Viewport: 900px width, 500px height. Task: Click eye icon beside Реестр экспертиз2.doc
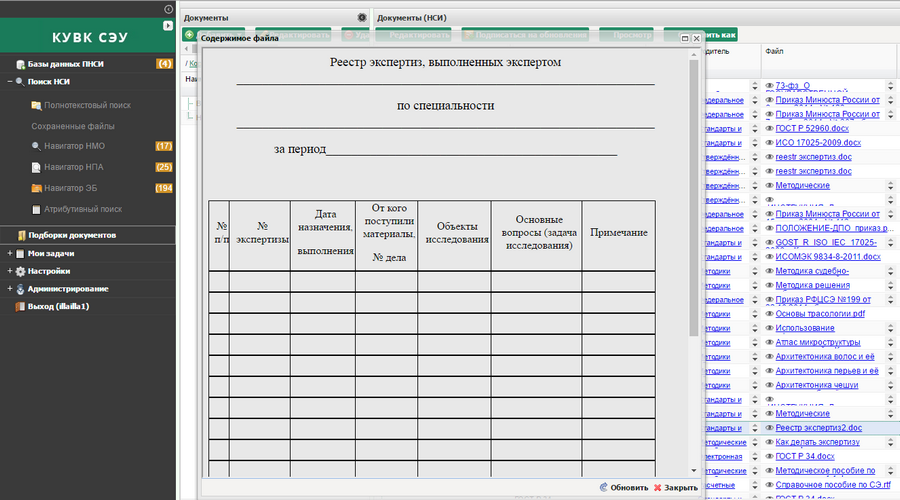click(x=769, y=428)
